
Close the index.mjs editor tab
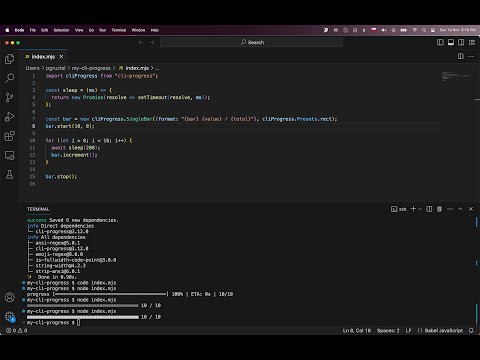pyautogui.click(x=61, y=57)
